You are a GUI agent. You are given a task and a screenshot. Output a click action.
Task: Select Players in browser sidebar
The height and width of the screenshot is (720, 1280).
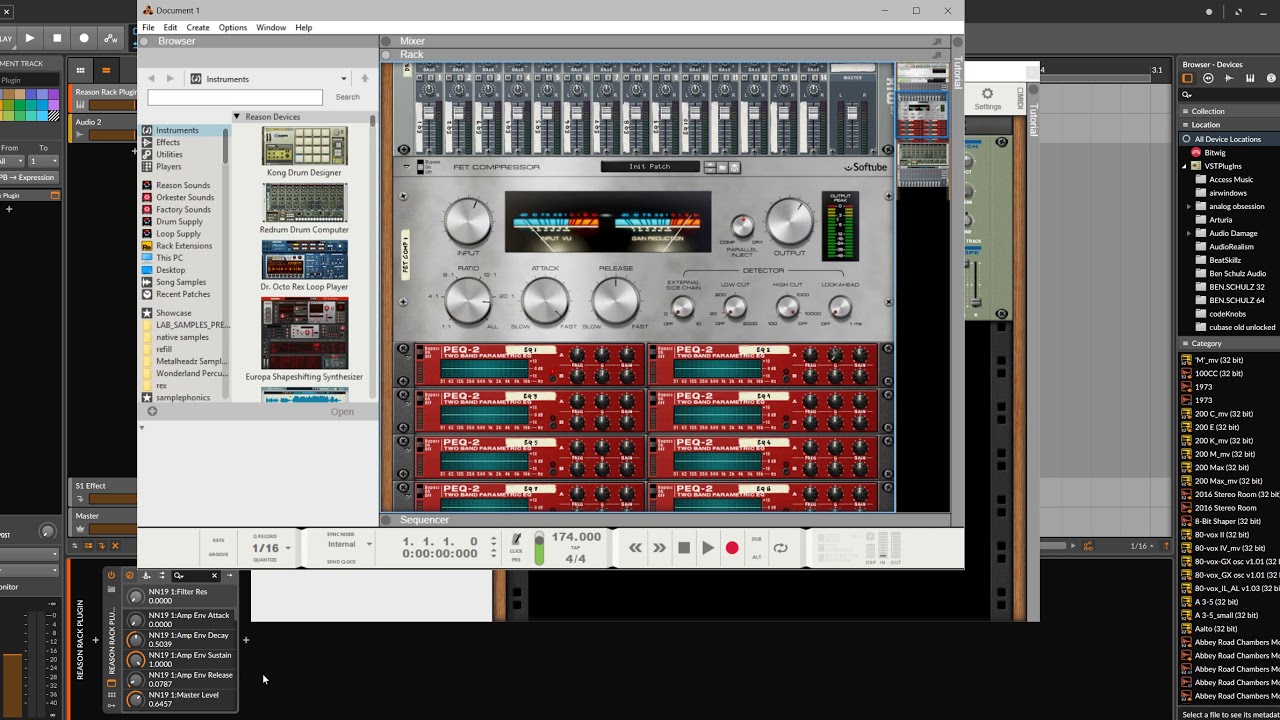[169, 166]
